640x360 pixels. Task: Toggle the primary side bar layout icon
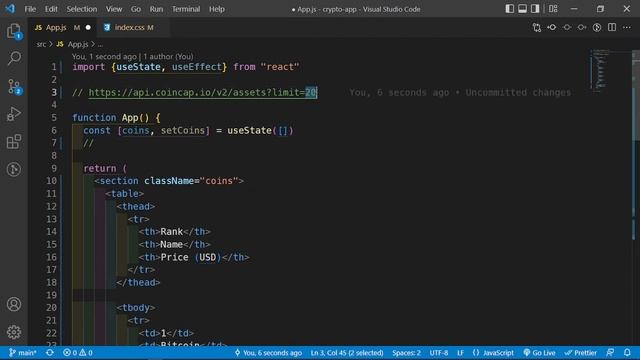click(509, 9)
